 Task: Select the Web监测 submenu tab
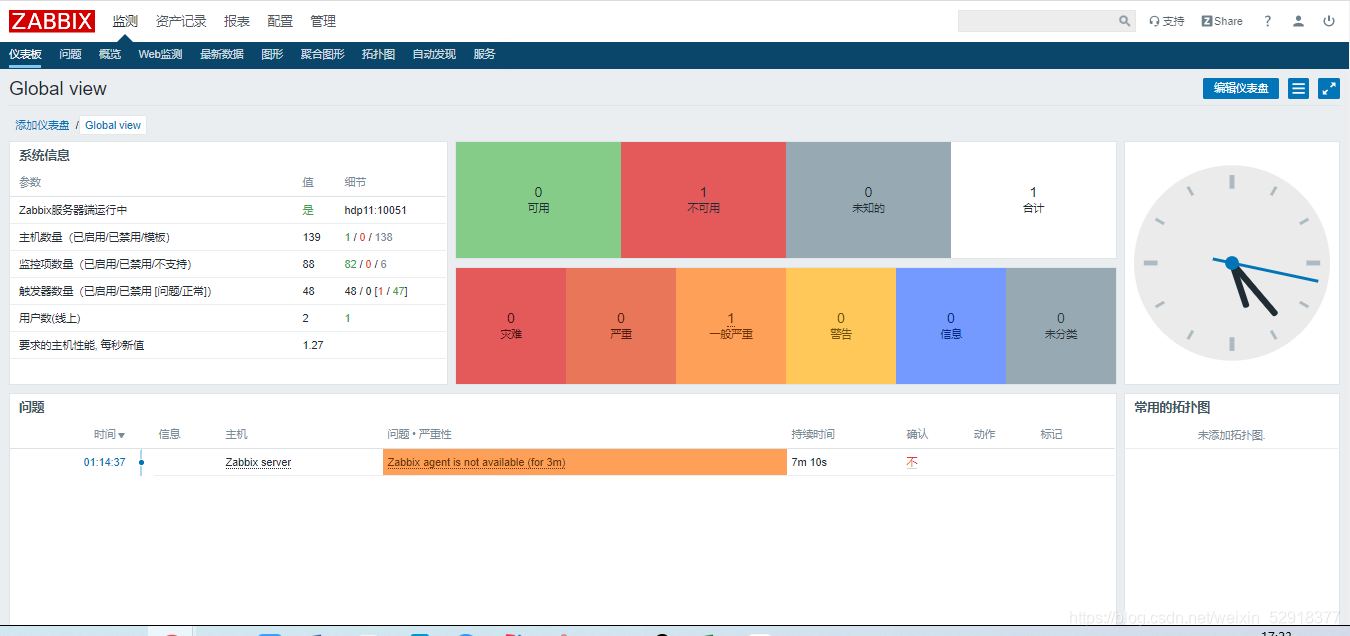click(x=160, y=55)
